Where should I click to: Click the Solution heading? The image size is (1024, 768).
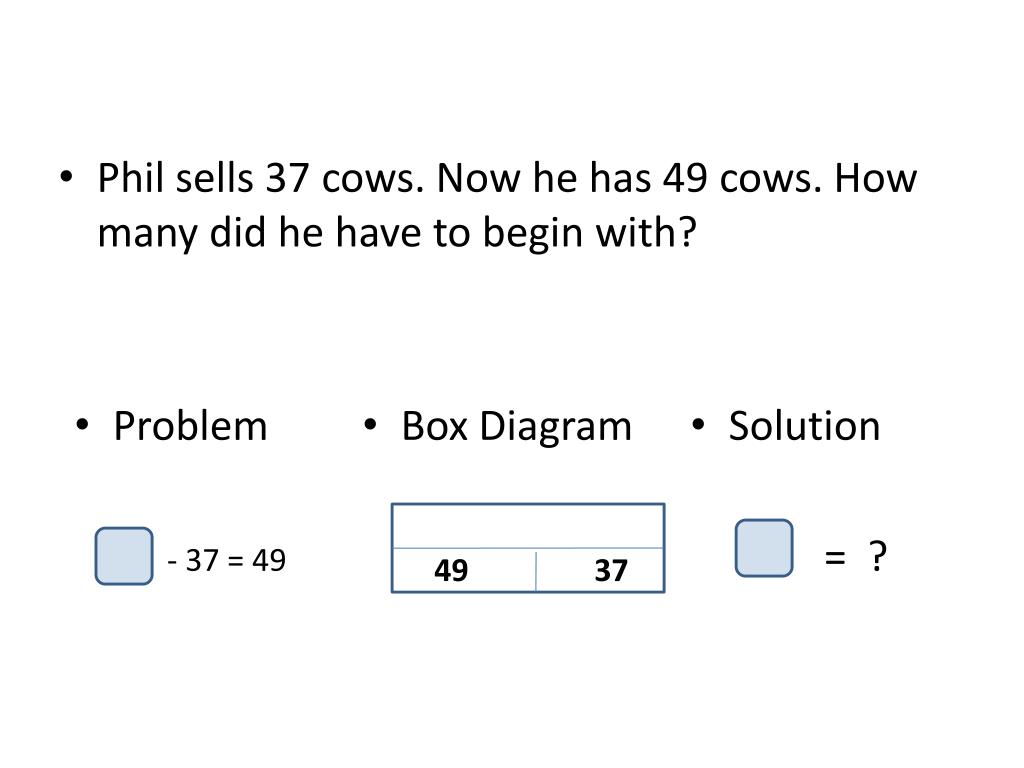click(805, 426)
